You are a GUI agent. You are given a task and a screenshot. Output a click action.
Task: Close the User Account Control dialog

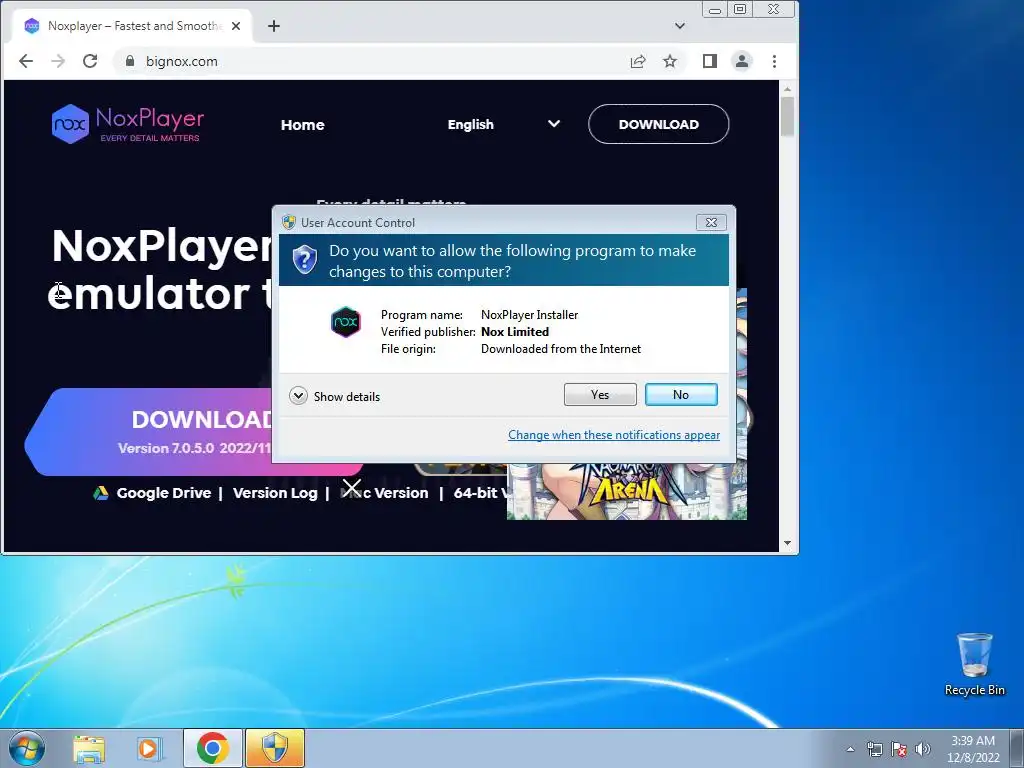tap(711, 223)
